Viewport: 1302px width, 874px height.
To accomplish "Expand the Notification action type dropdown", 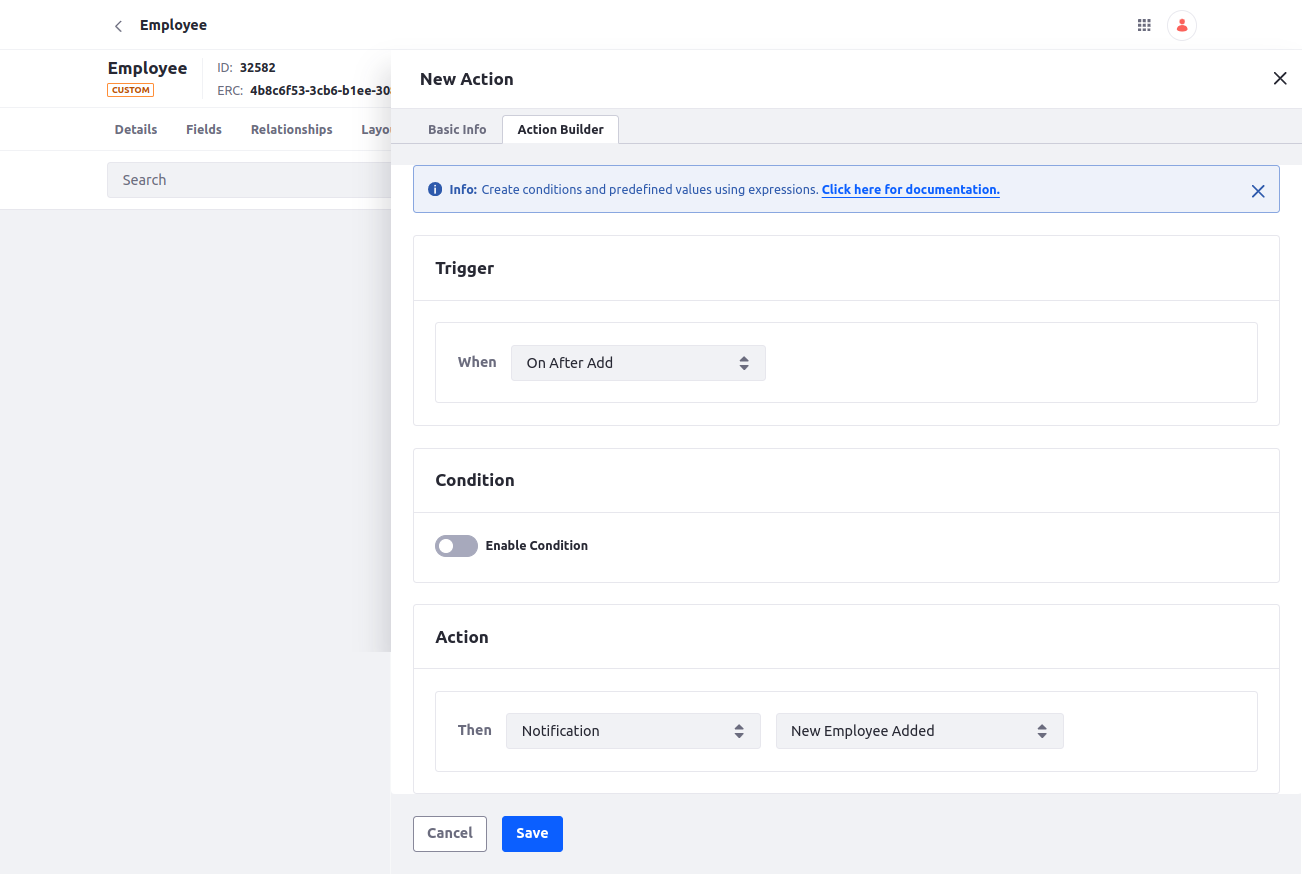I will [633, 731].
